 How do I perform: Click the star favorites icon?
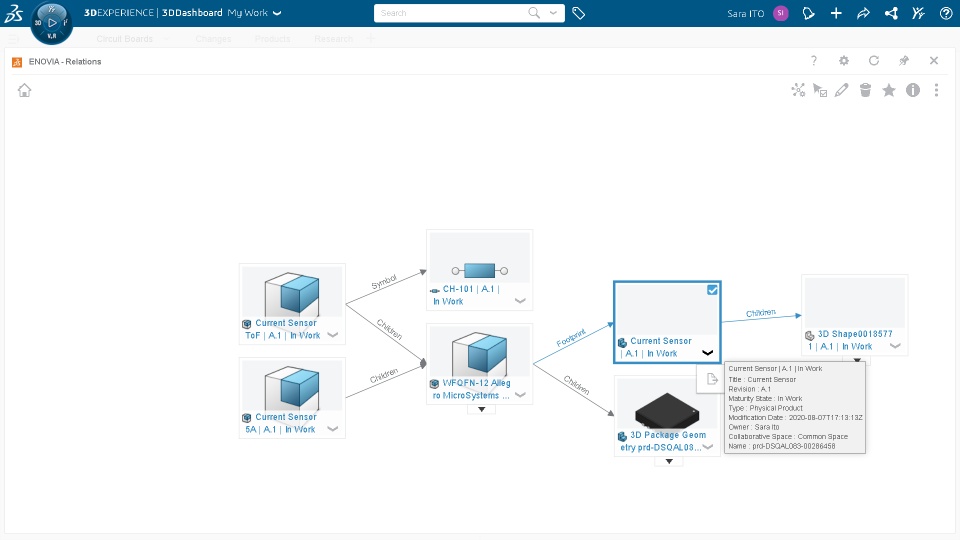click(888, 90)
